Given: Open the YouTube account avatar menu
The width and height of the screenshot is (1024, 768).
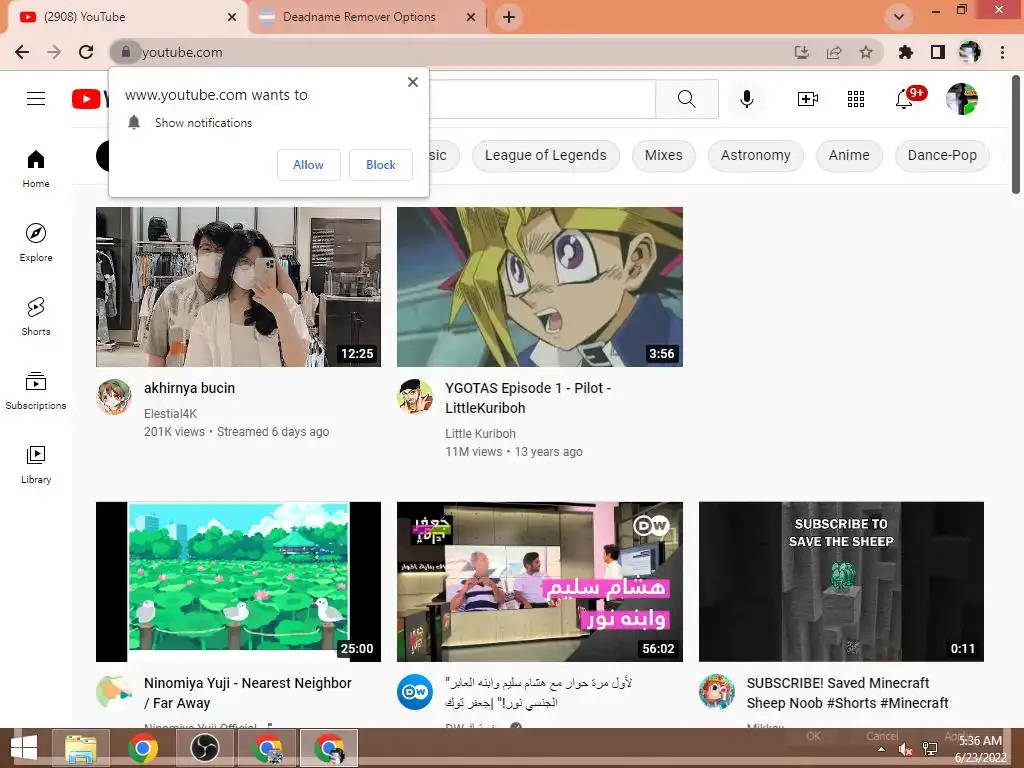Looking at the screenshot, I should (962, 99).
